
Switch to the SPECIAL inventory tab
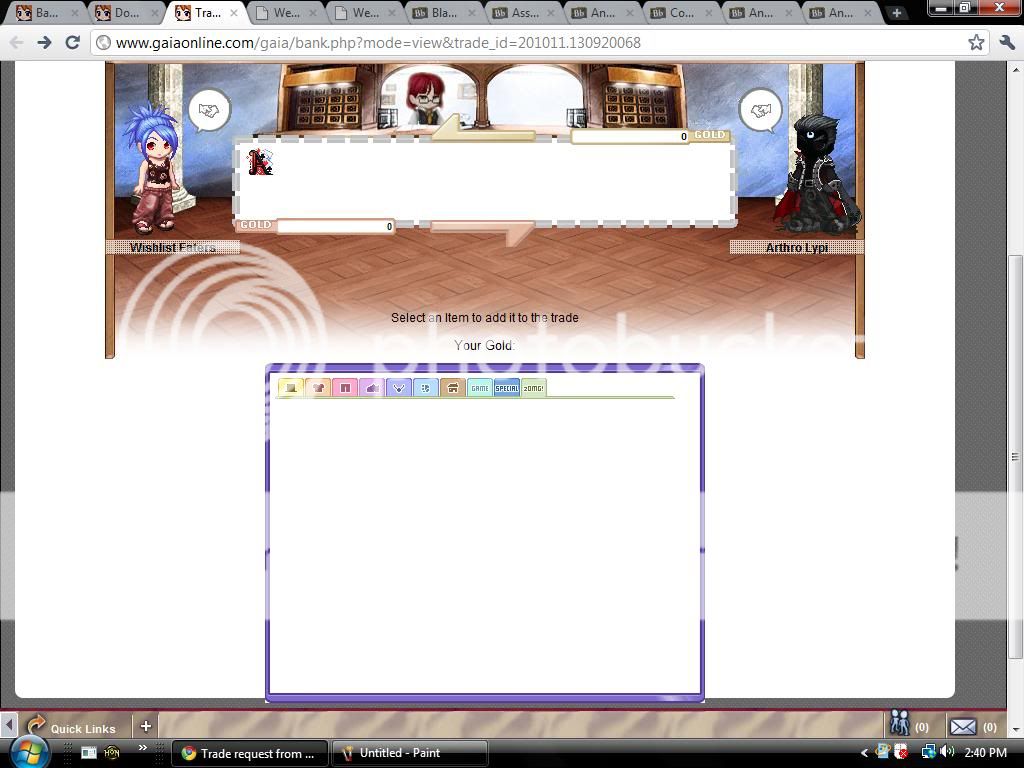point(507,388)
